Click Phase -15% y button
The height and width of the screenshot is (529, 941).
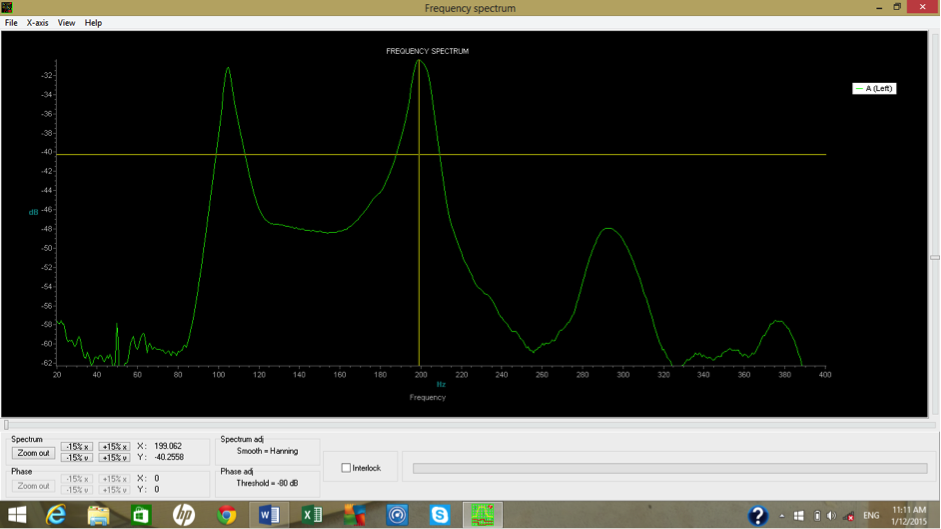click(x=77, y=490)
